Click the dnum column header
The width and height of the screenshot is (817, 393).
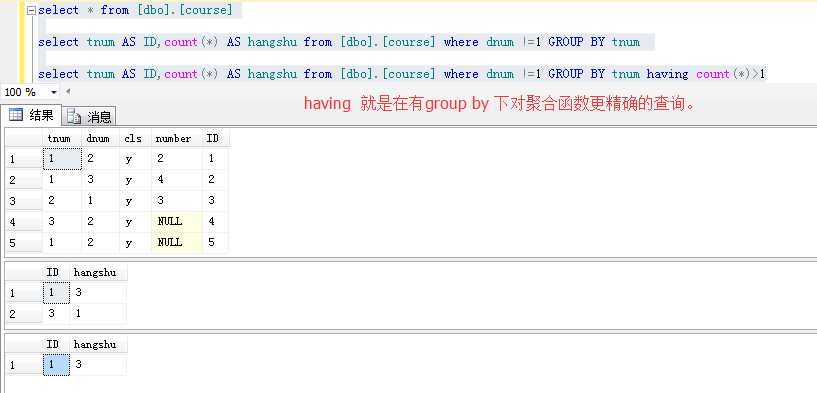(101, 139)
